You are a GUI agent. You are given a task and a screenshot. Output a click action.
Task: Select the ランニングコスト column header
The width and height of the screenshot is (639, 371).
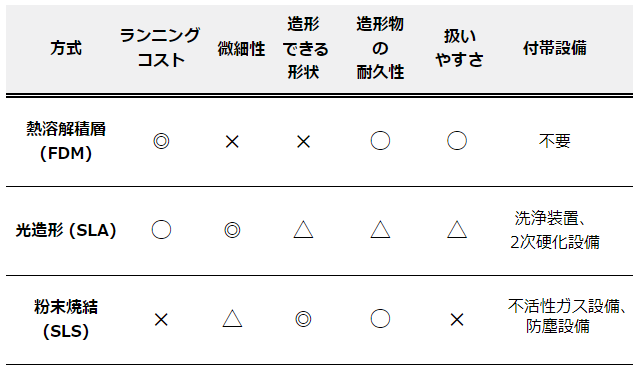[160, 48]
